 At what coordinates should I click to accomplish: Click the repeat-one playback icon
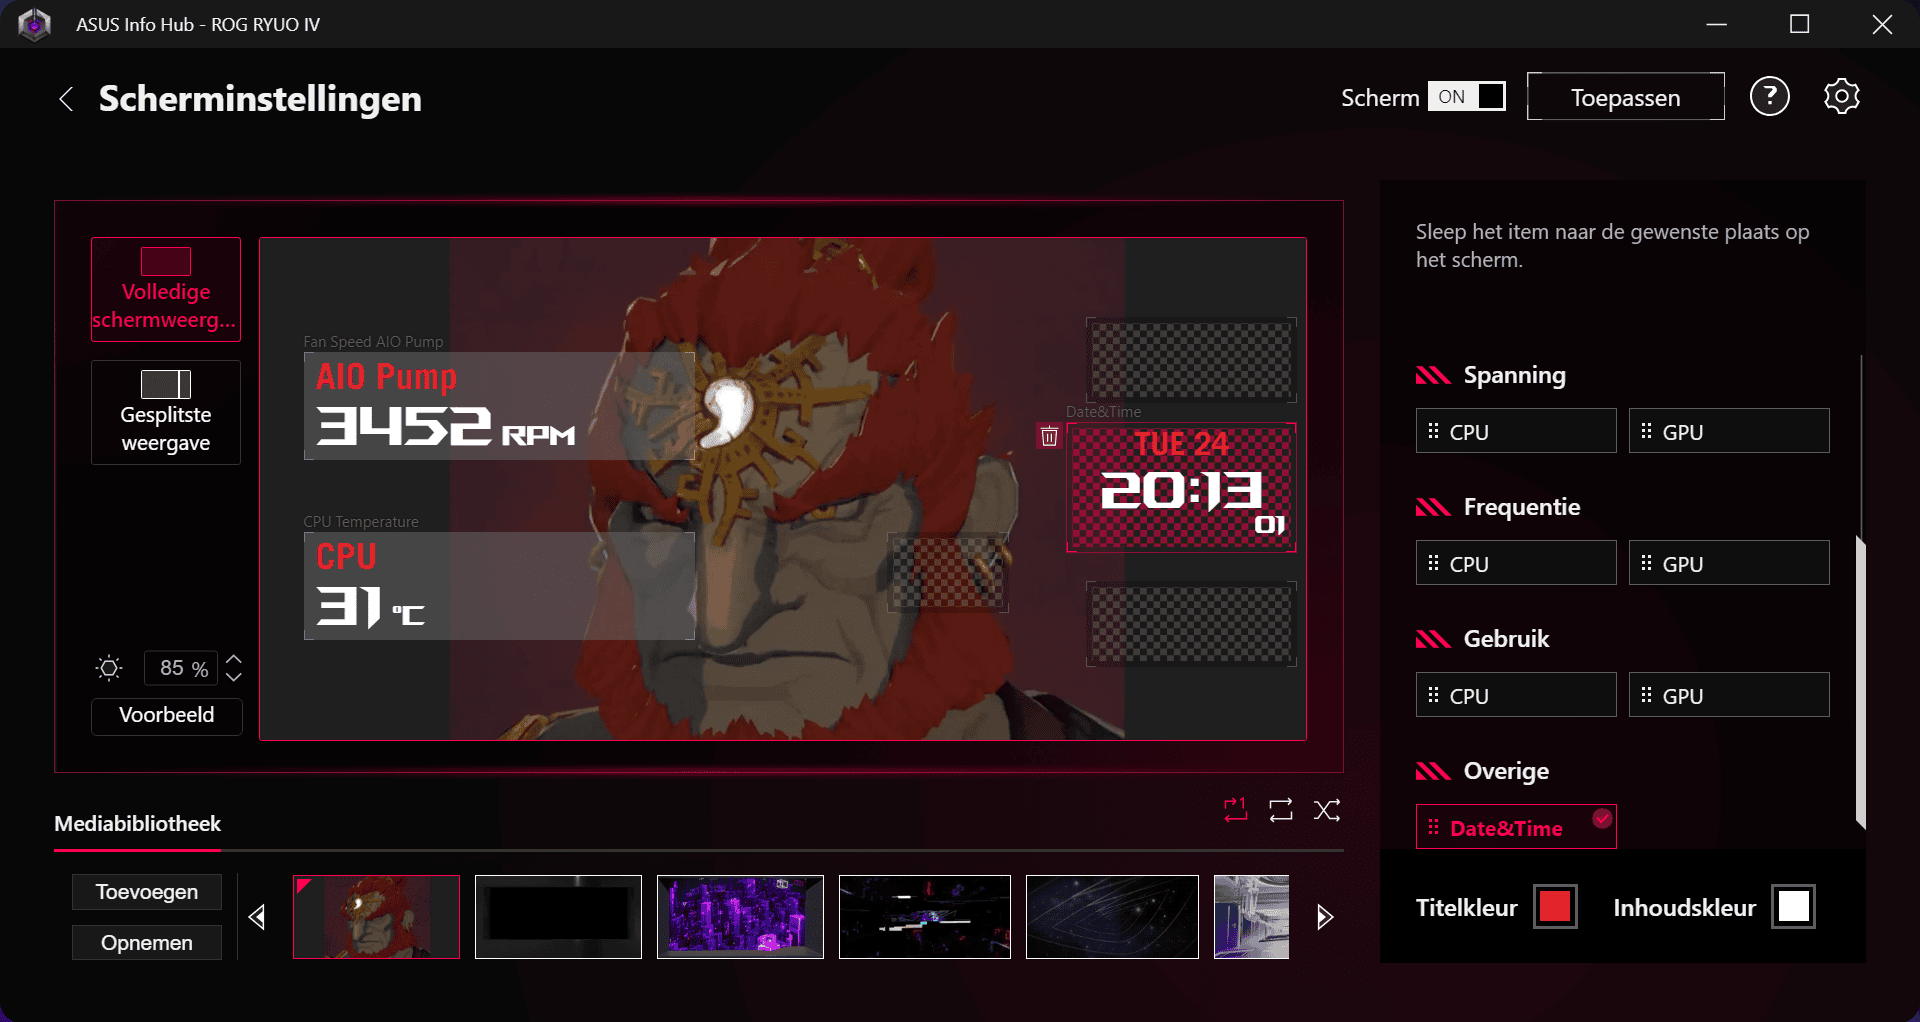[1236, 810]
